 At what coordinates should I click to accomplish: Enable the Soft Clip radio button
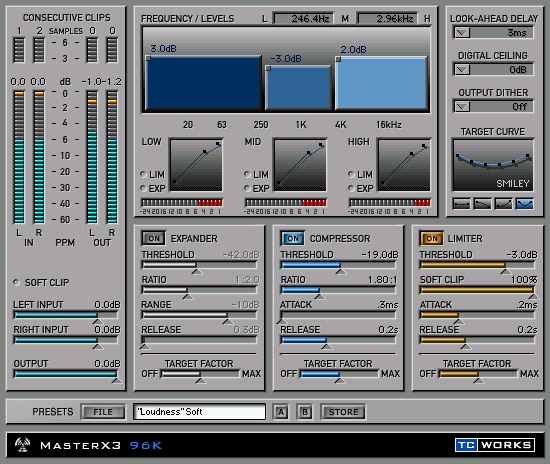pyautogui.click(x=16, y=282)
